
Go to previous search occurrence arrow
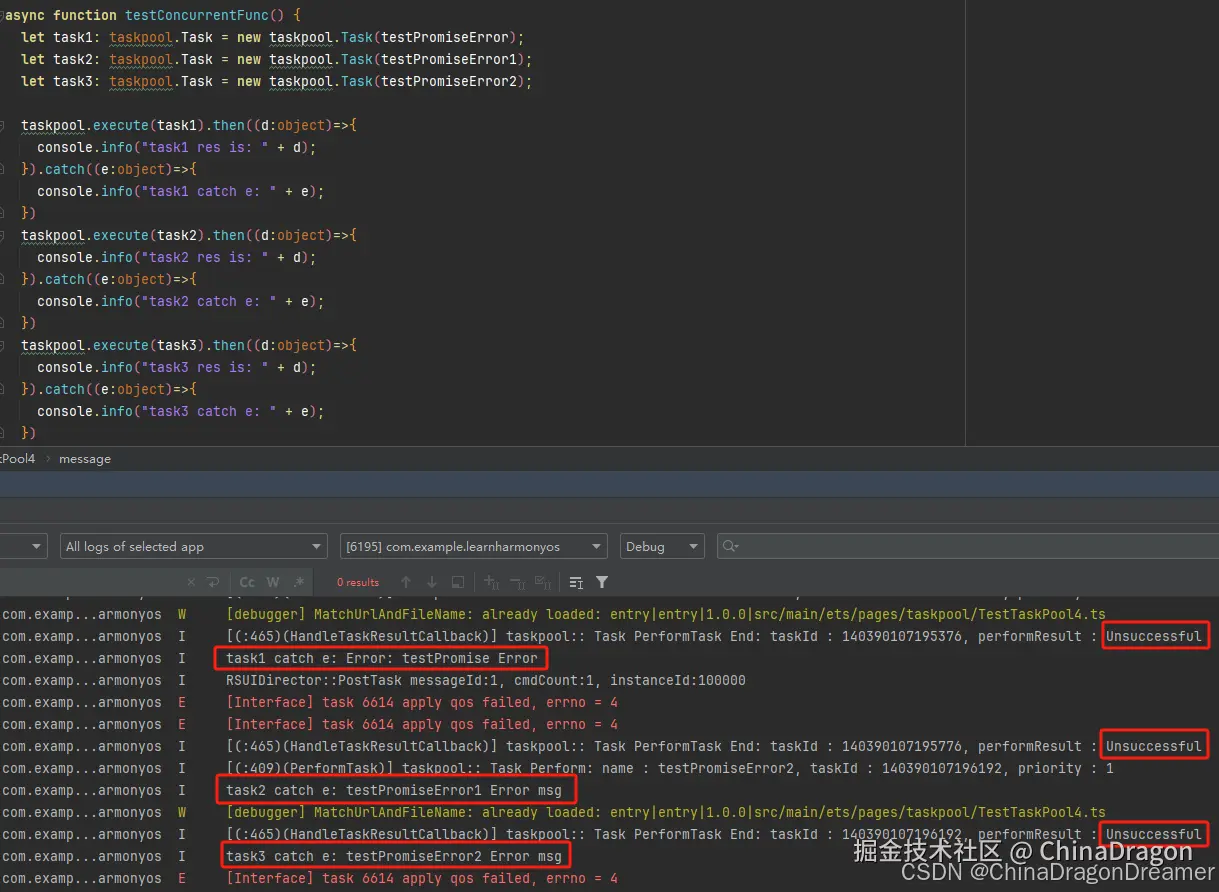pyautogui.click(x=405, y=582)
